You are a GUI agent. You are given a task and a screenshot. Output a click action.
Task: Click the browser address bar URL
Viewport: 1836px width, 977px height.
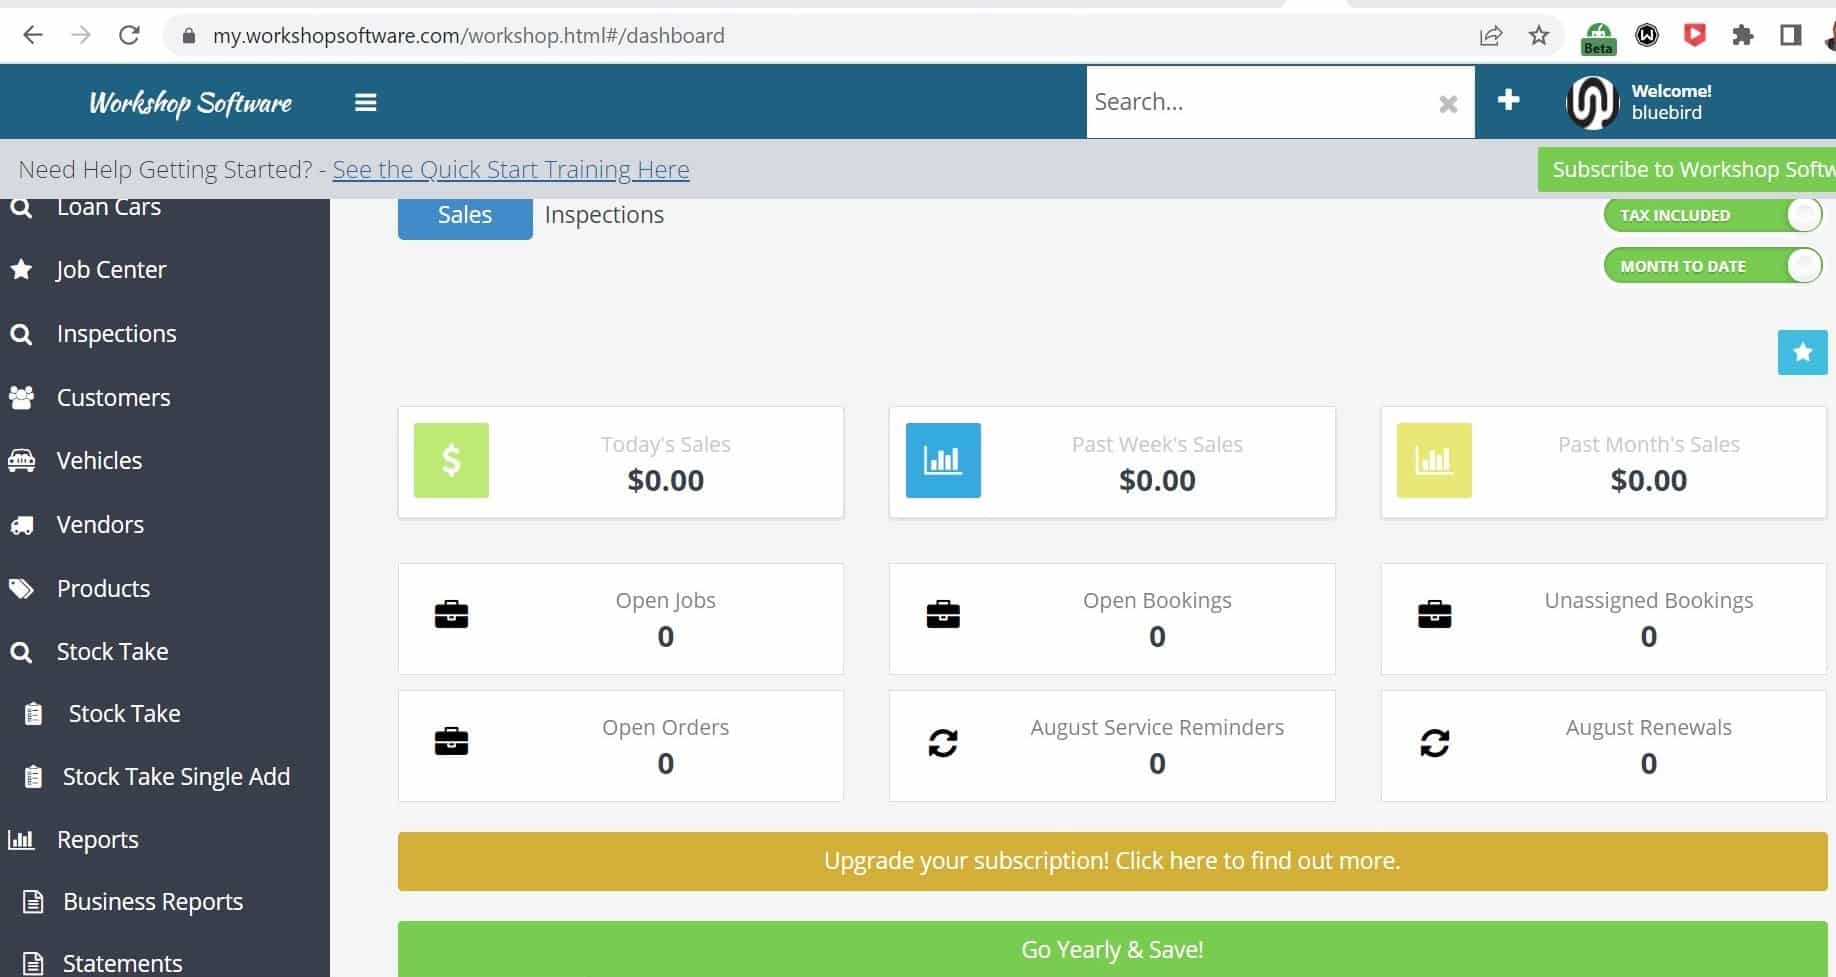point(468,36)
